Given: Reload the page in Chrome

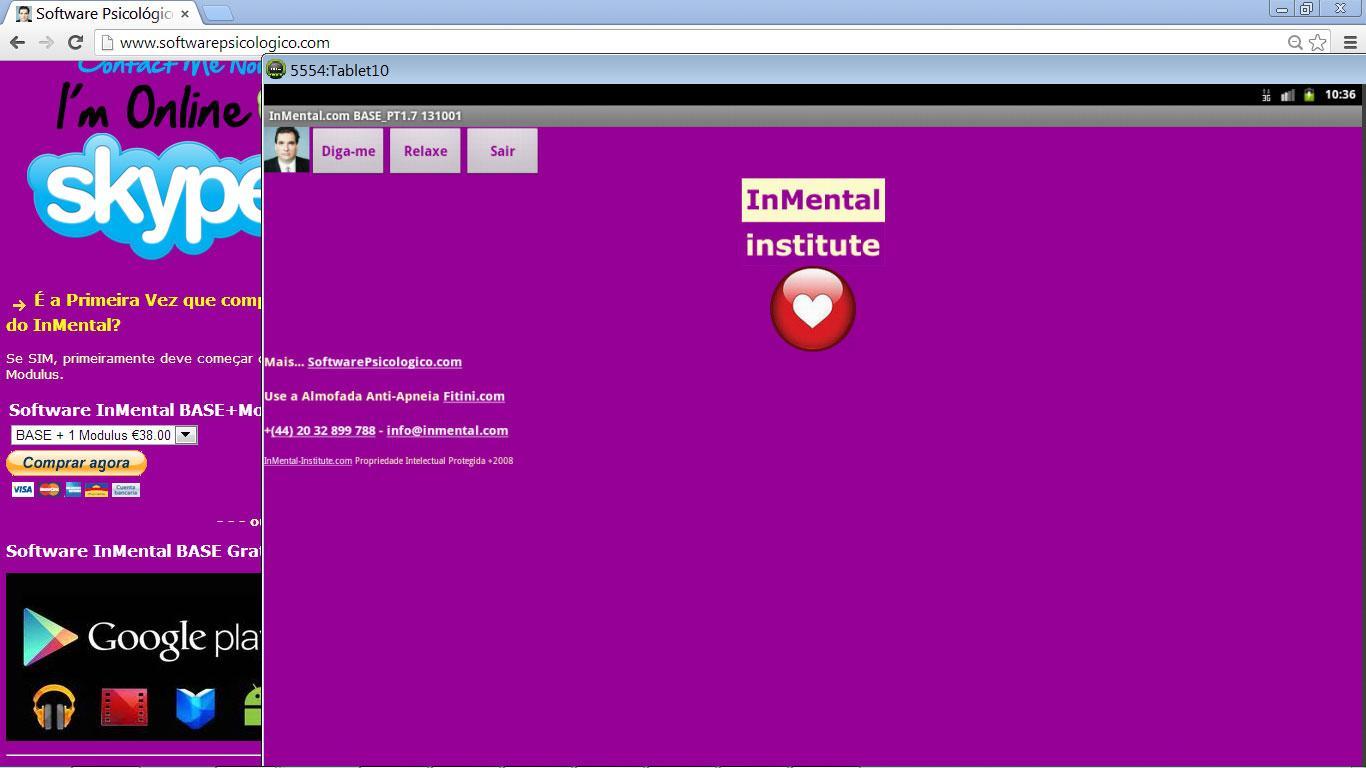Looking at the screenshot, I should pyautogui.click(x=75, y=42).
